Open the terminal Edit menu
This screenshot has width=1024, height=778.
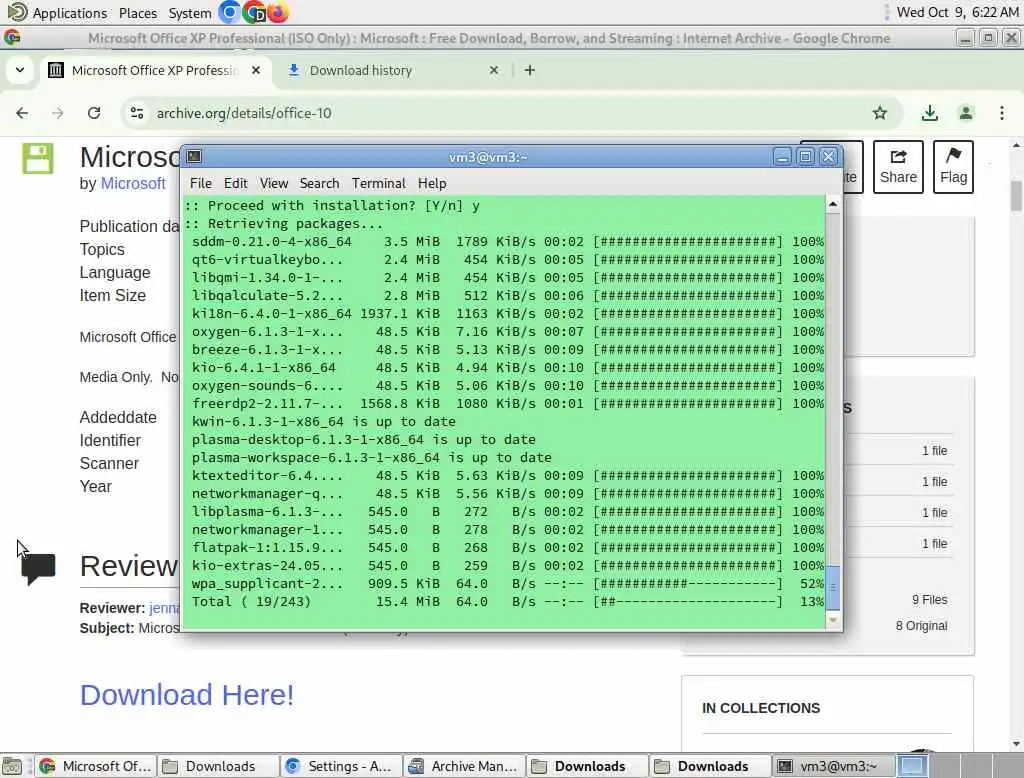coord(235,184)
